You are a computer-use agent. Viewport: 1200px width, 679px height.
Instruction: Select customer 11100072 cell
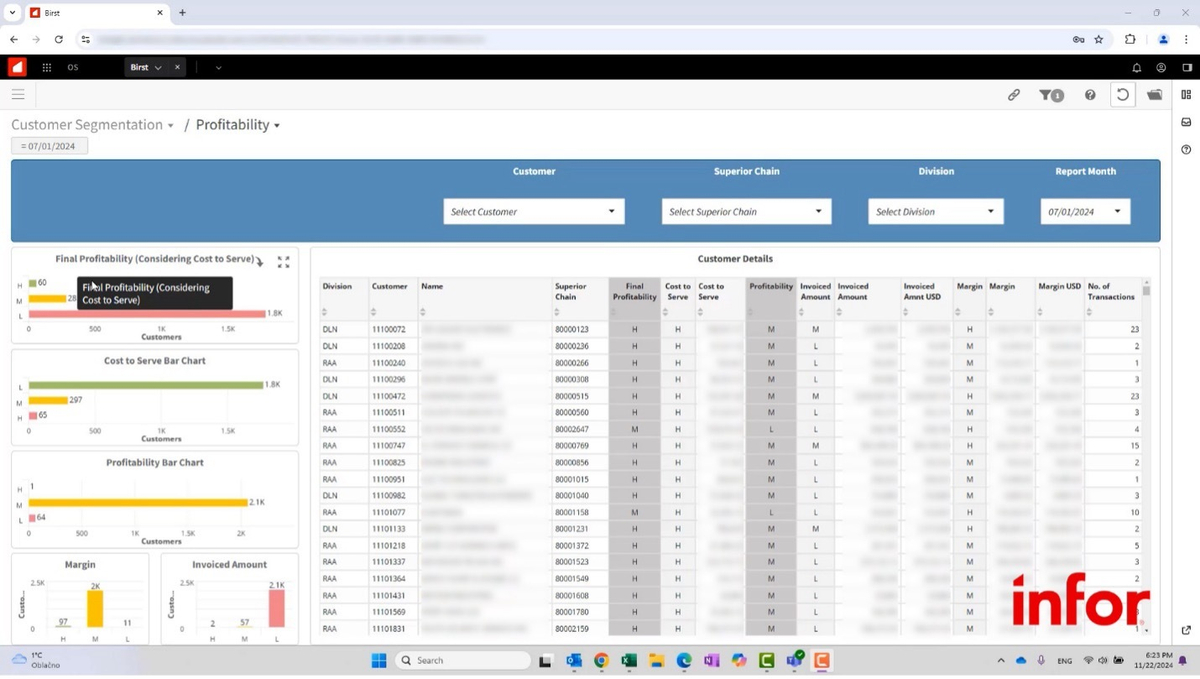[389, 329]
